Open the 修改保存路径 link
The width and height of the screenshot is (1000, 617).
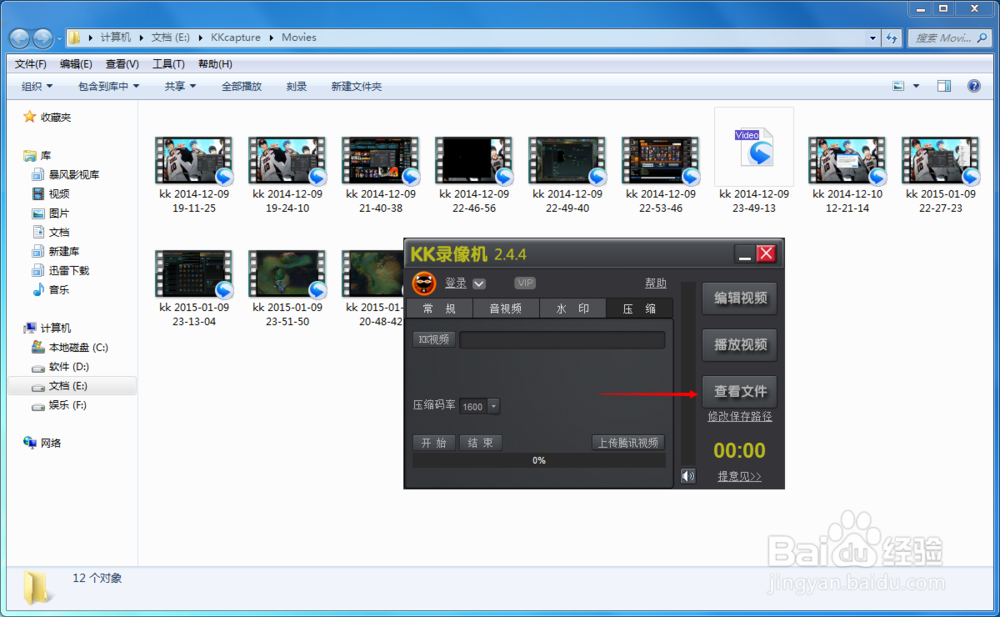(x=740, y=417)
